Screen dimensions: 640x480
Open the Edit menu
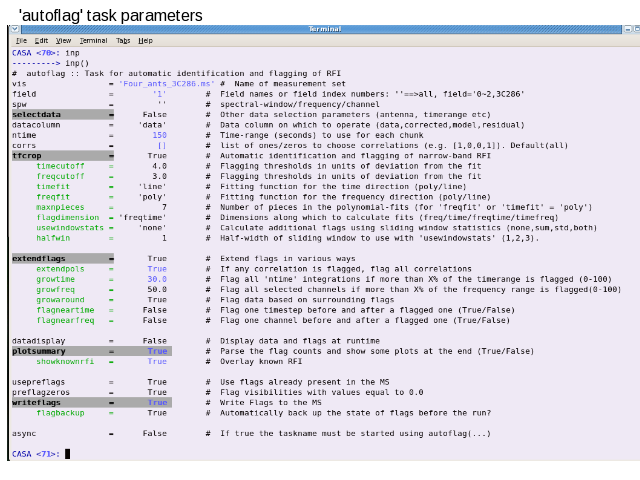[x=41, y=40]
